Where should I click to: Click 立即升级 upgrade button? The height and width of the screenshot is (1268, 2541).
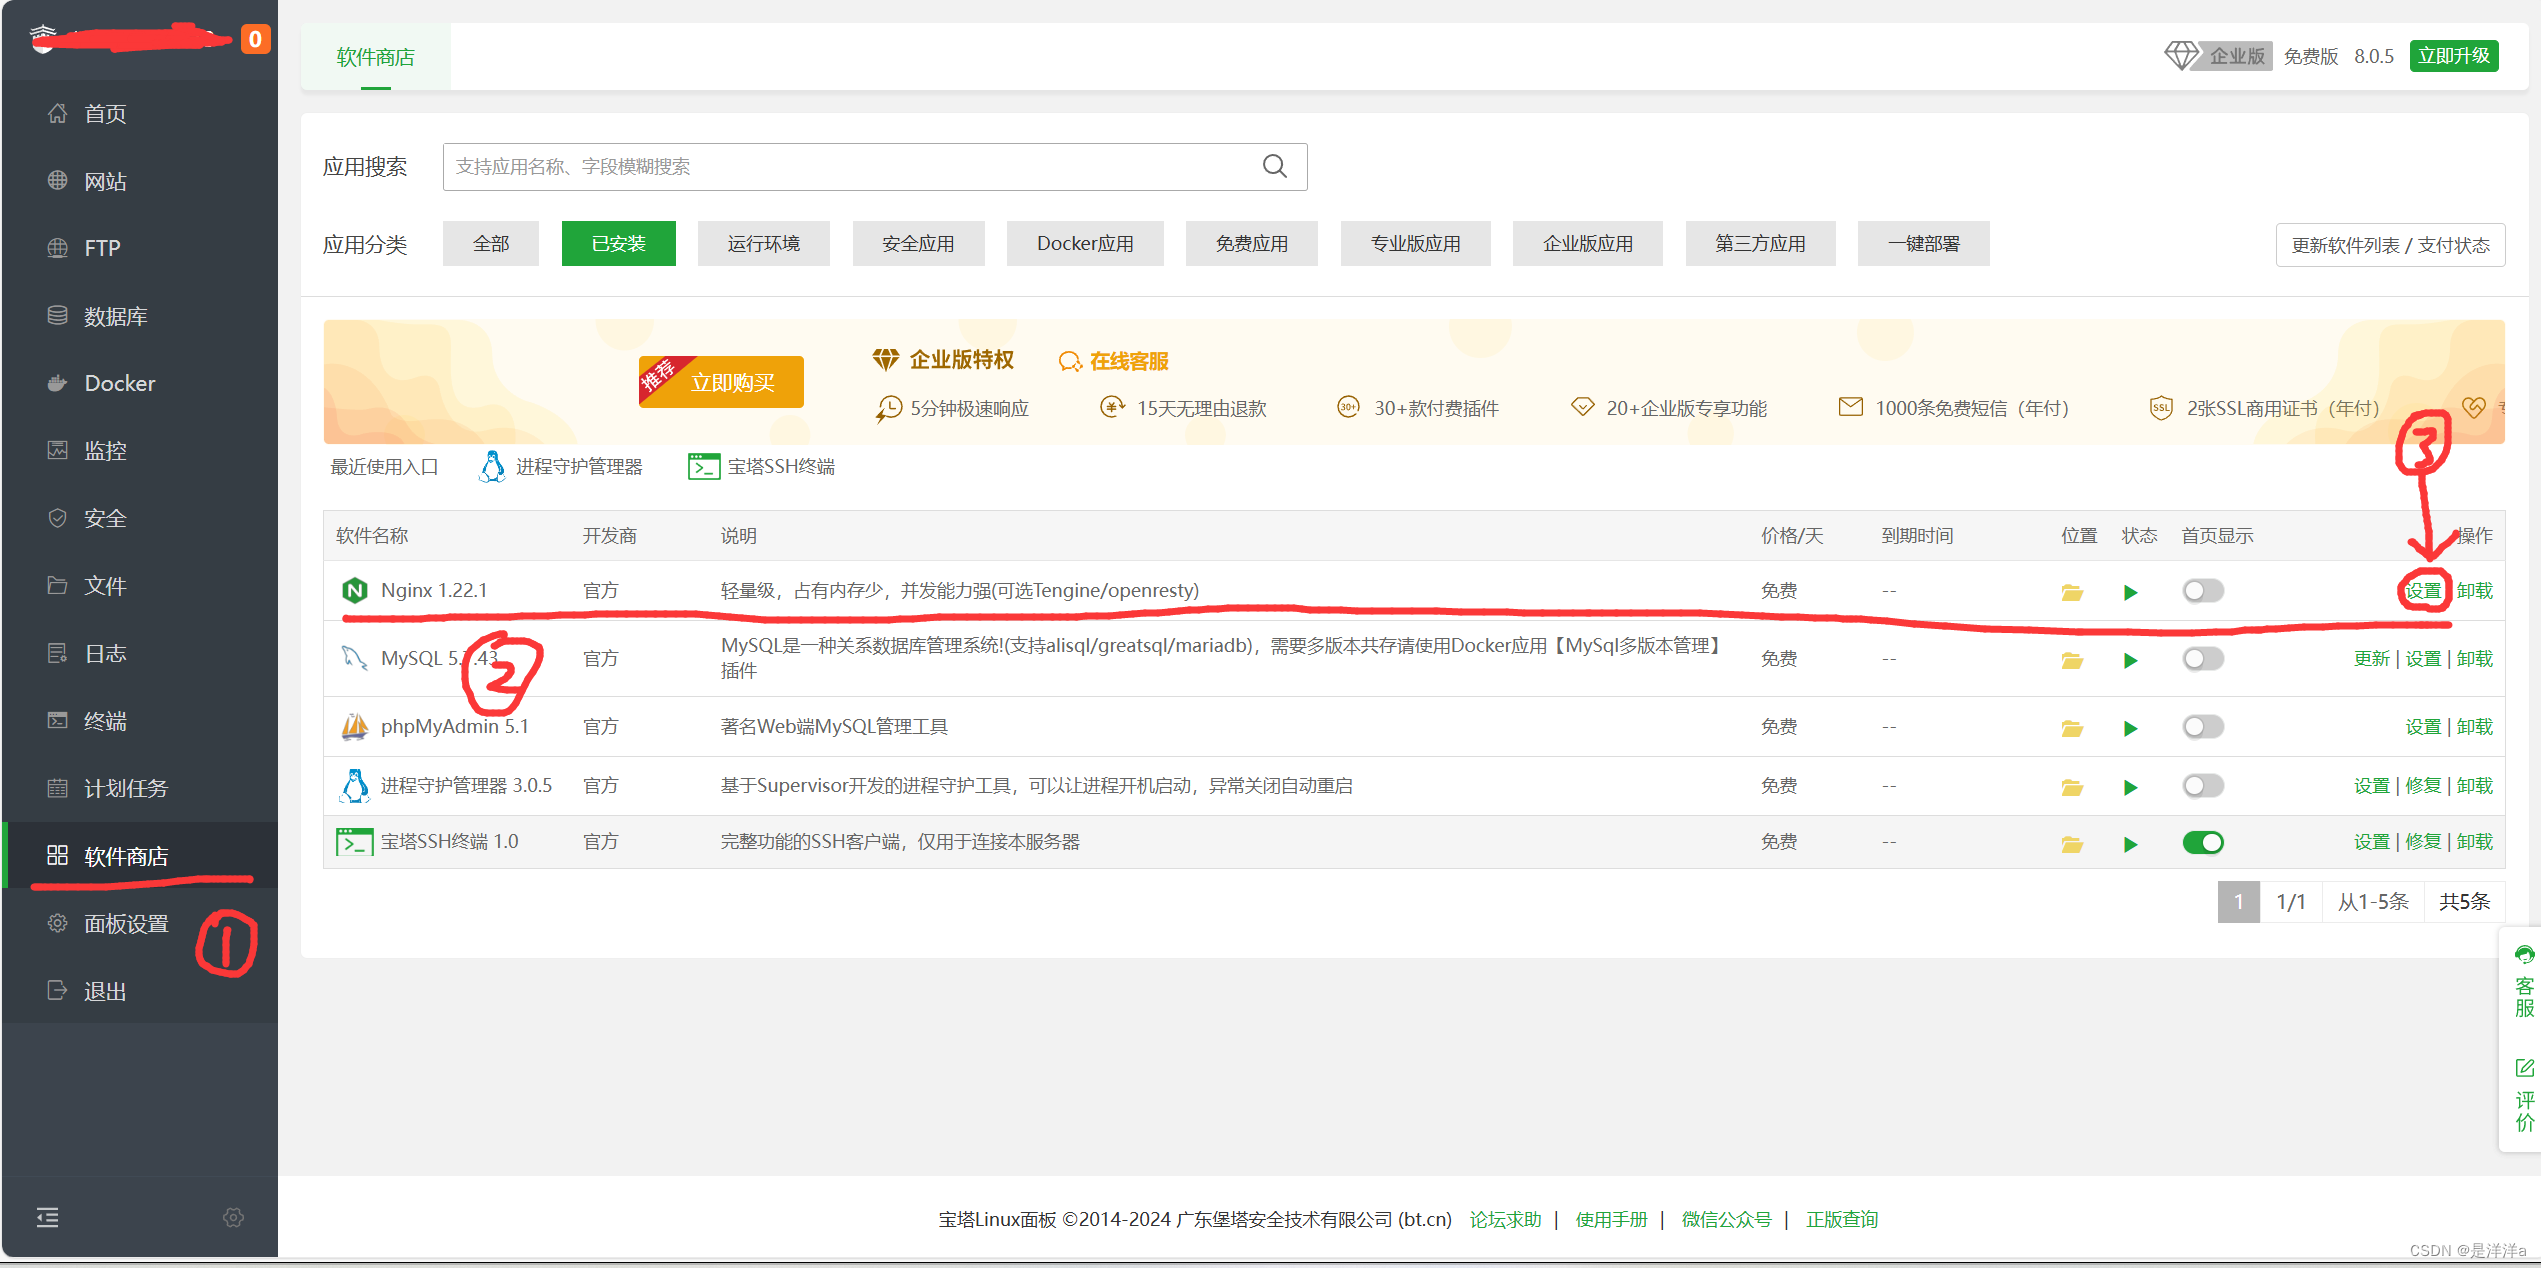click(x=2453, y=56)
